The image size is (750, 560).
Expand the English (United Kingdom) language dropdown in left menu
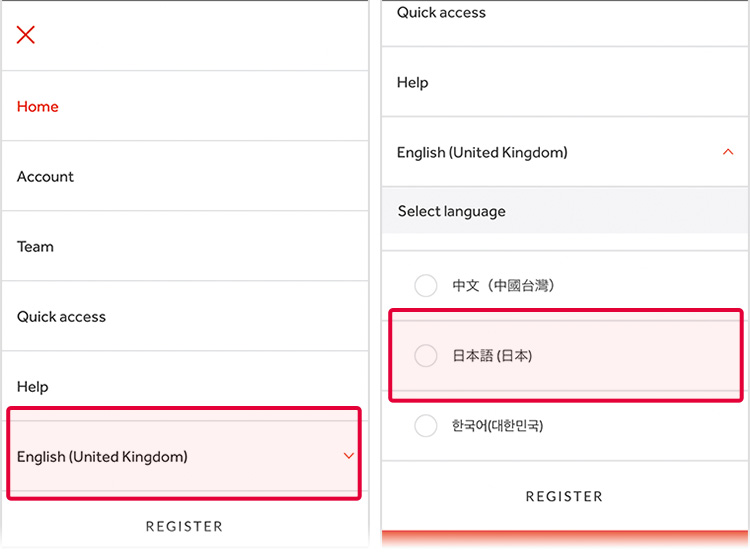click(x=185, y=456)
